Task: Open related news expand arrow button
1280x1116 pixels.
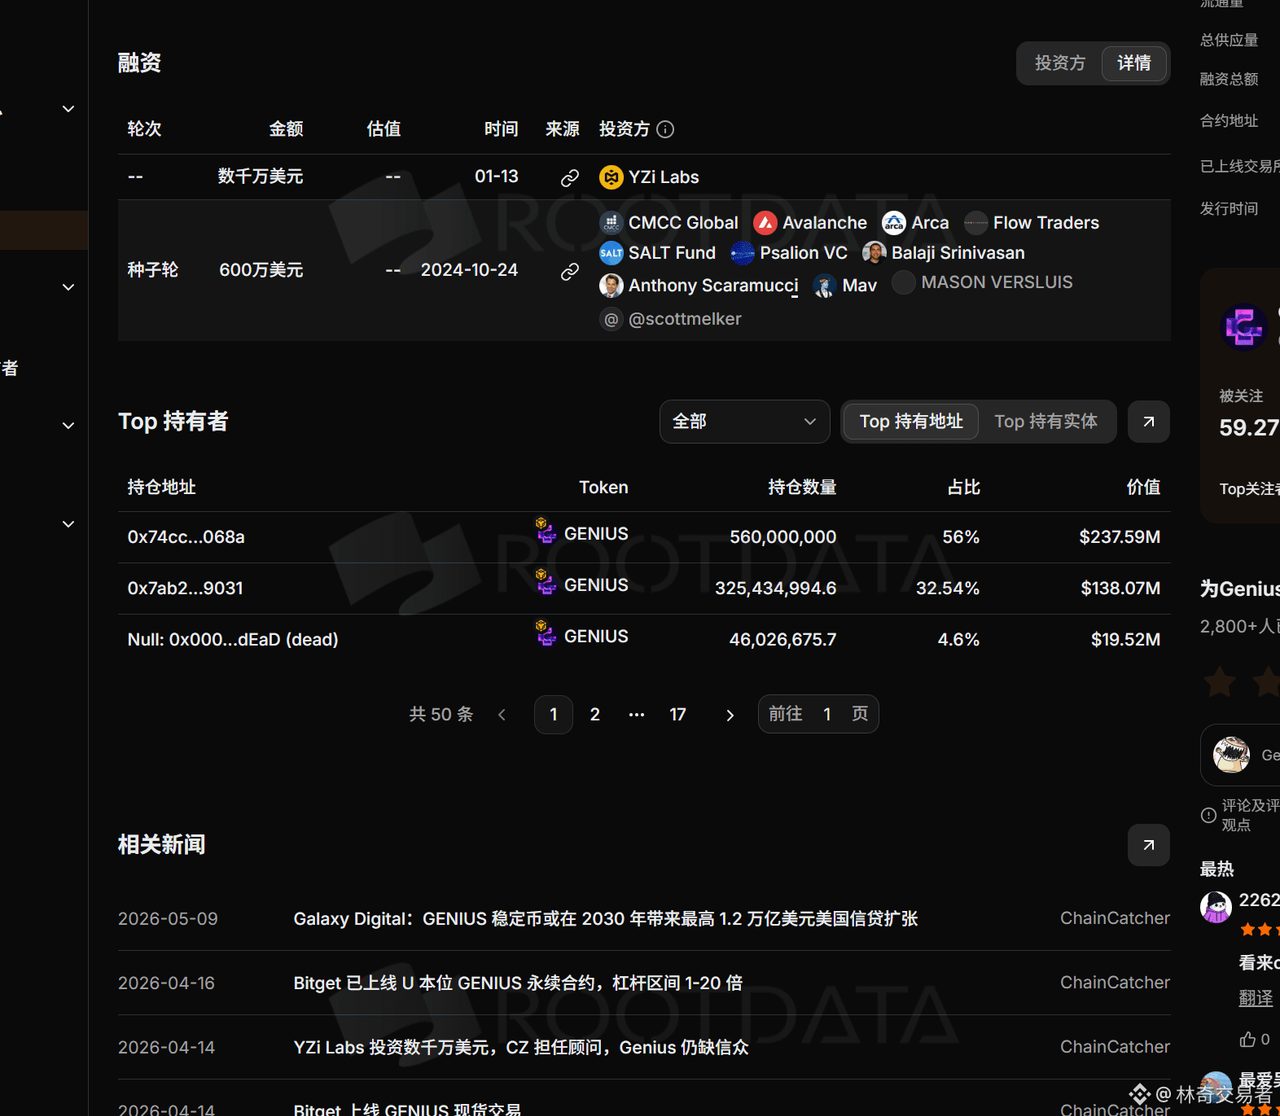Action: [x=1149, y=845]
